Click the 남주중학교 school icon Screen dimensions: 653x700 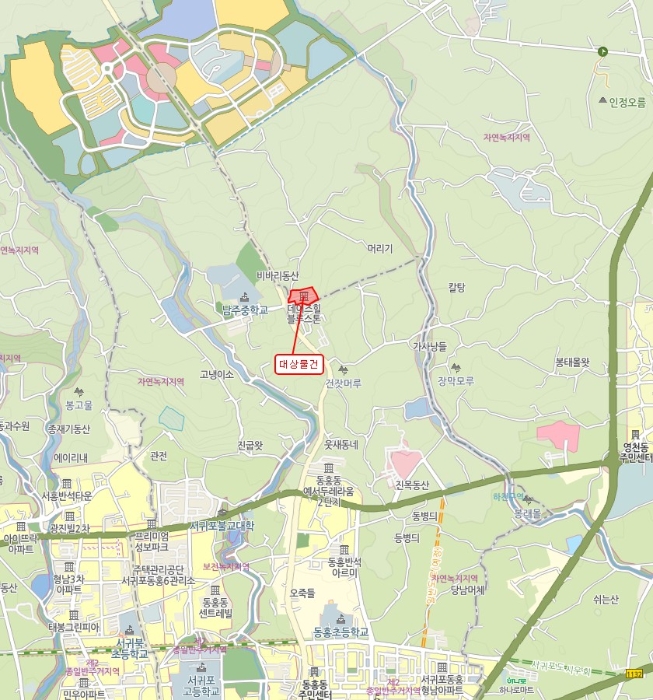coord(244,297)
